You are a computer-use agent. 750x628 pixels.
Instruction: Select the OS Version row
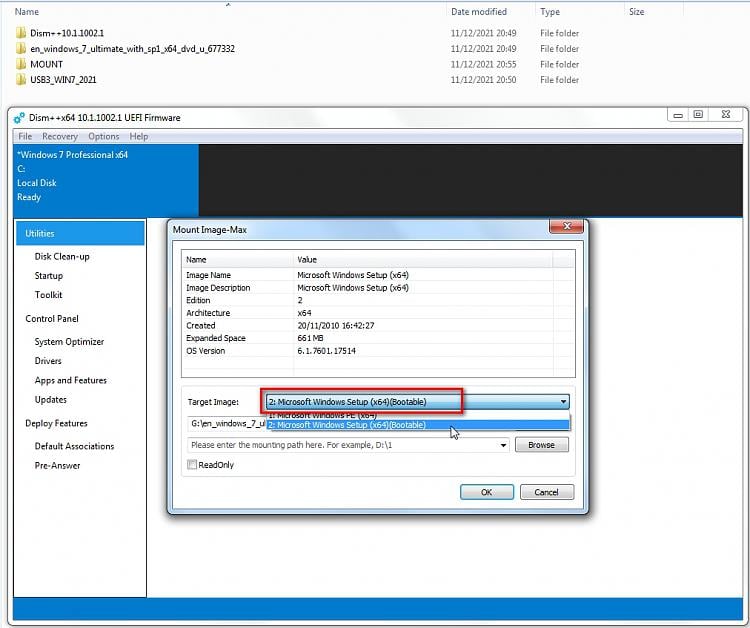pyautogui.click(x=378, y=351)
